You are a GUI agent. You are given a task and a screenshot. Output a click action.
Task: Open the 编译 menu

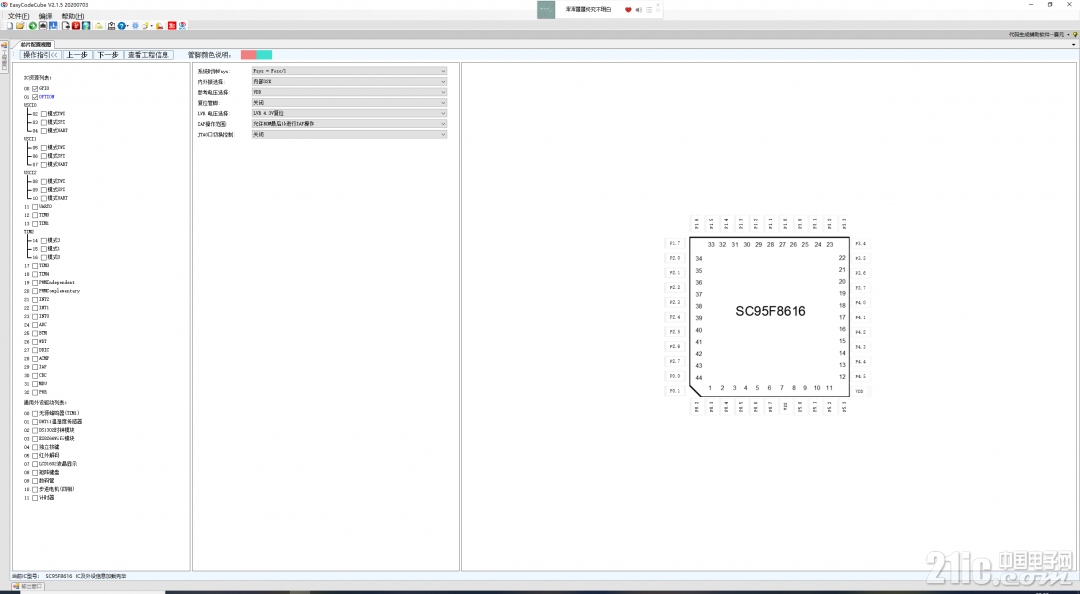coord(45,16)
